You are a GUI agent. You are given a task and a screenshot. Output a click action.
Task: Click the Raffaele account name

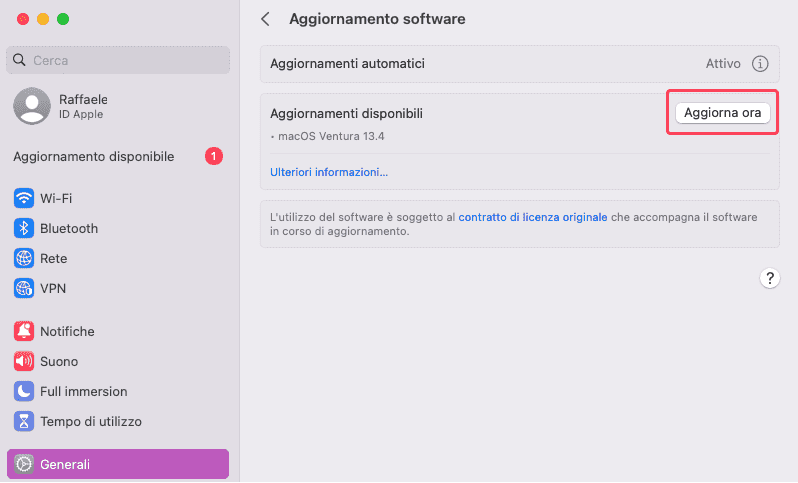tap(83, 99)
